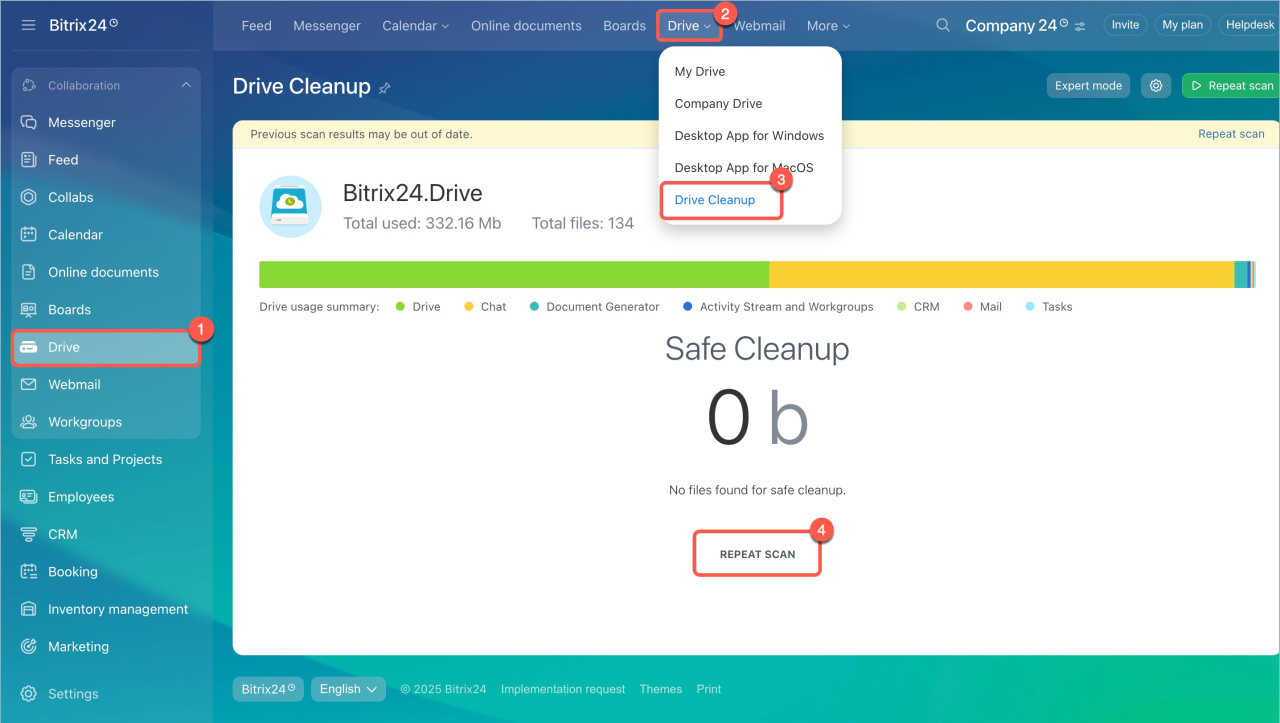Open Drive Cleanup settings gear icon
The image size is (1280, 723).
point(1156,86)
